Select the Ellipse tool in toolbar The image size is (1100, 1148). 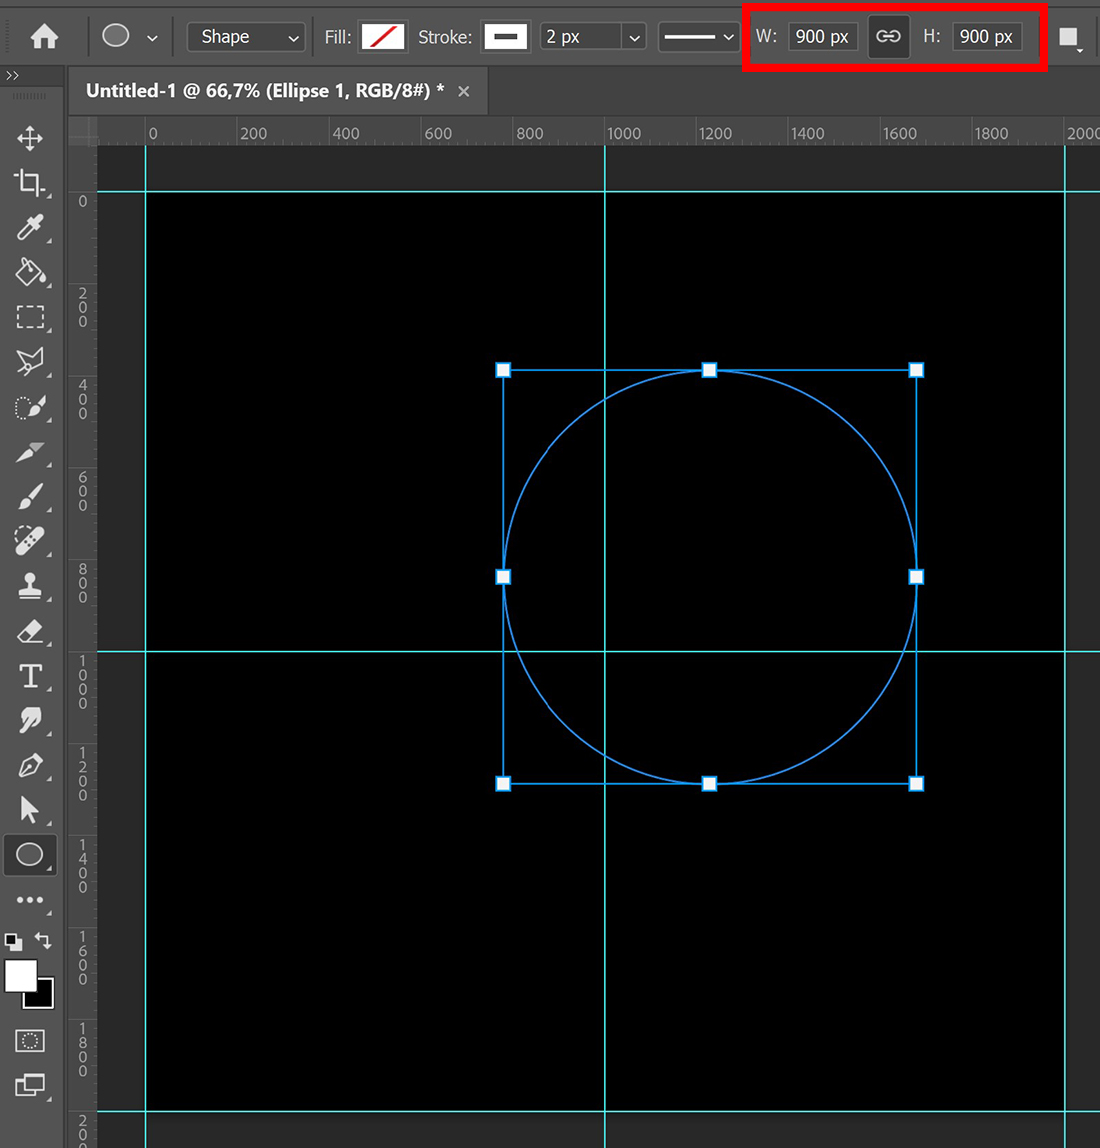30,854
